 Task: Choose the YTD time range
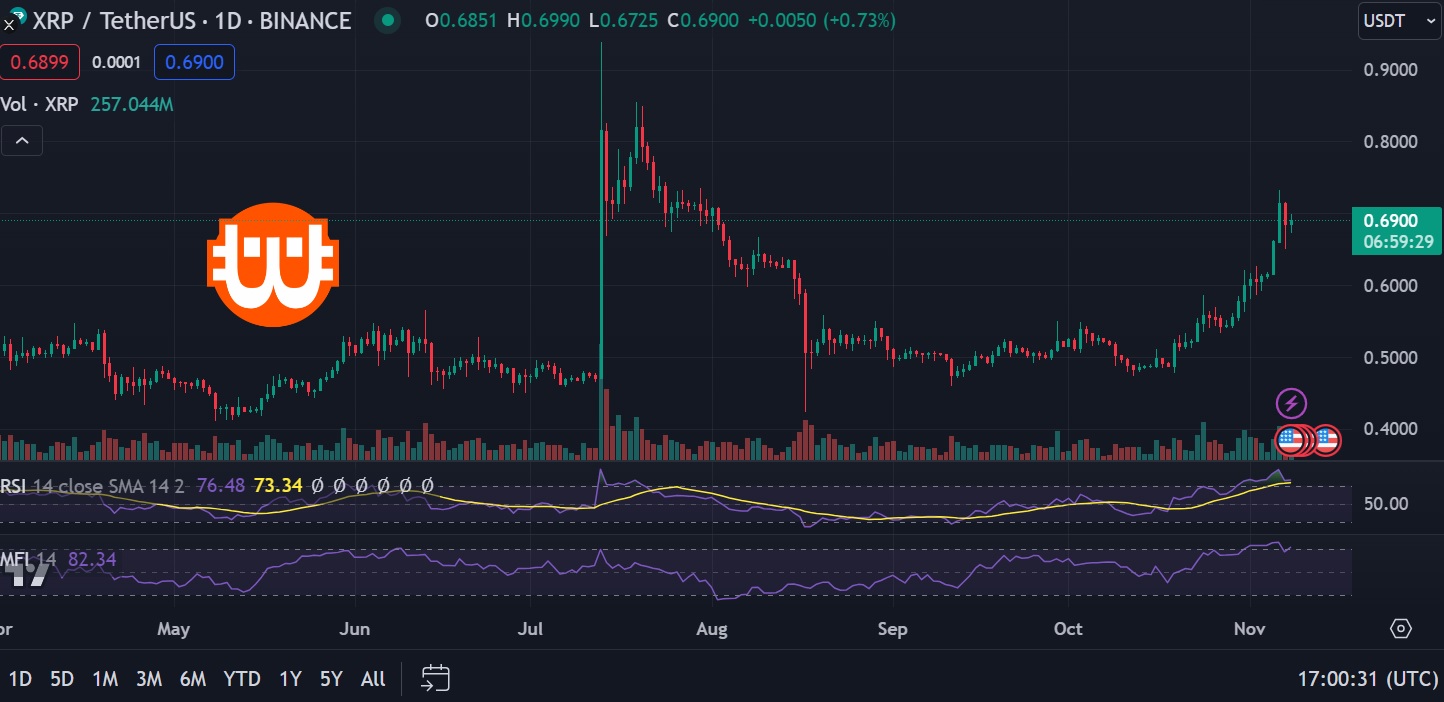coord(242,679)
